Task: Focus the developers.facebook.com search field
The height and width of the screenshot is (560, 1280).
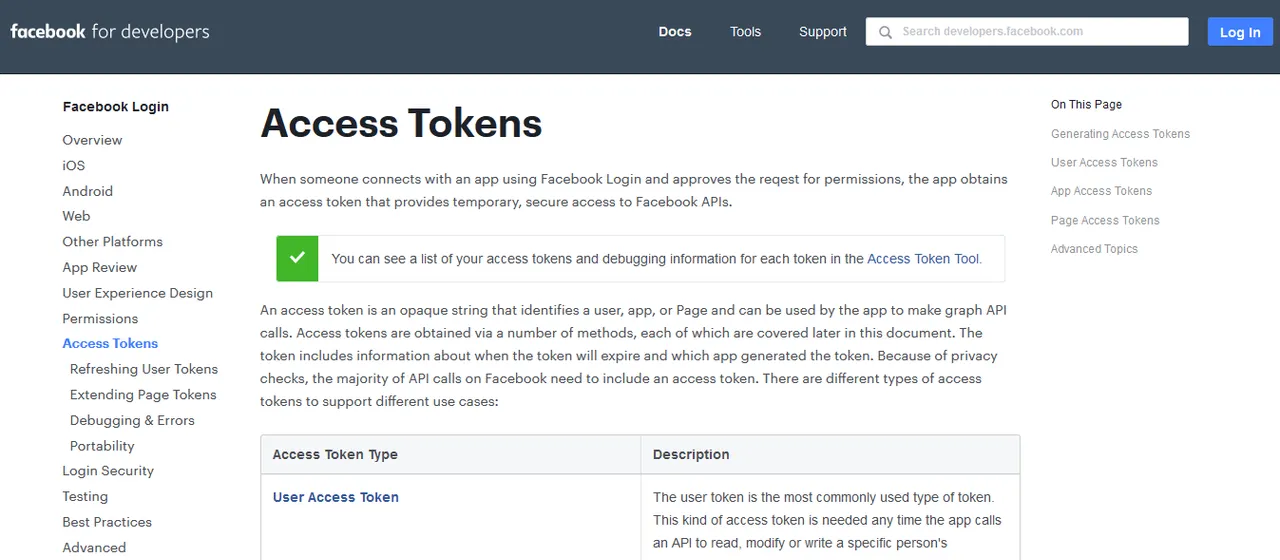Action: coord(1027,32)
